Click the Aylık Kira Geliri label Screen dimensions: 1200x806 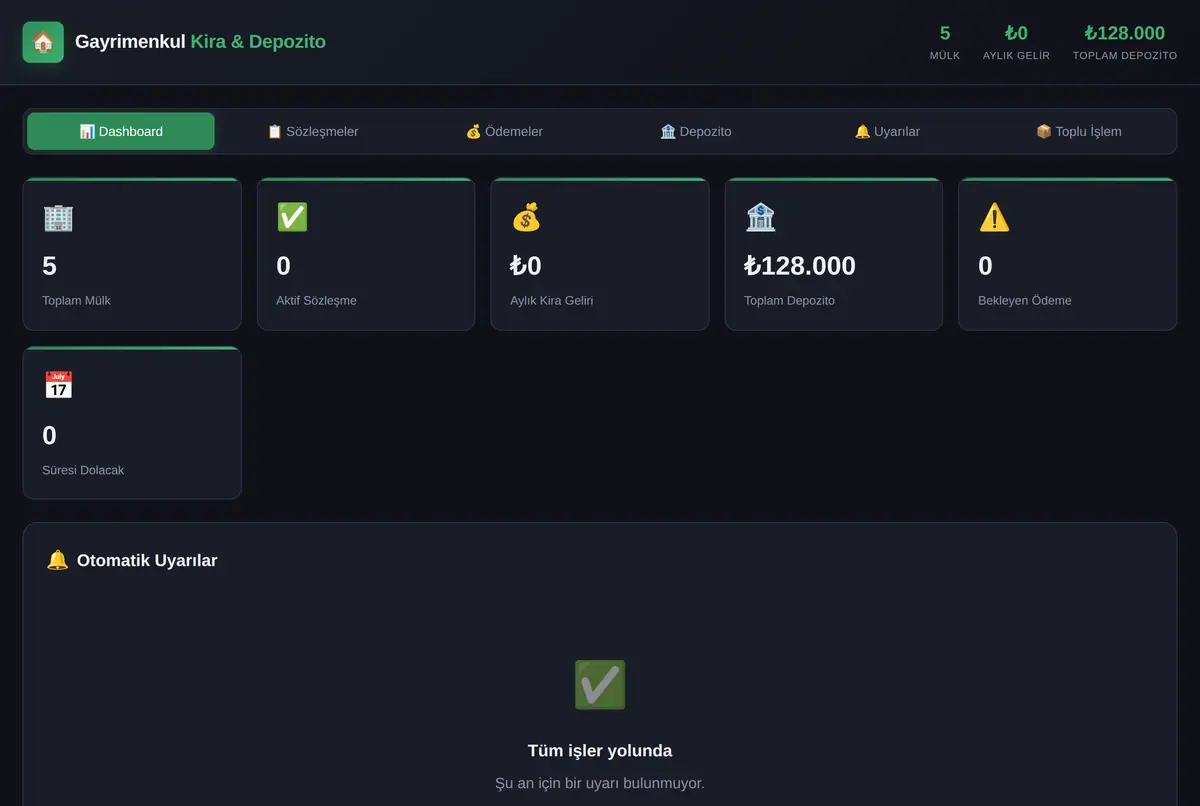coord(552,300)
